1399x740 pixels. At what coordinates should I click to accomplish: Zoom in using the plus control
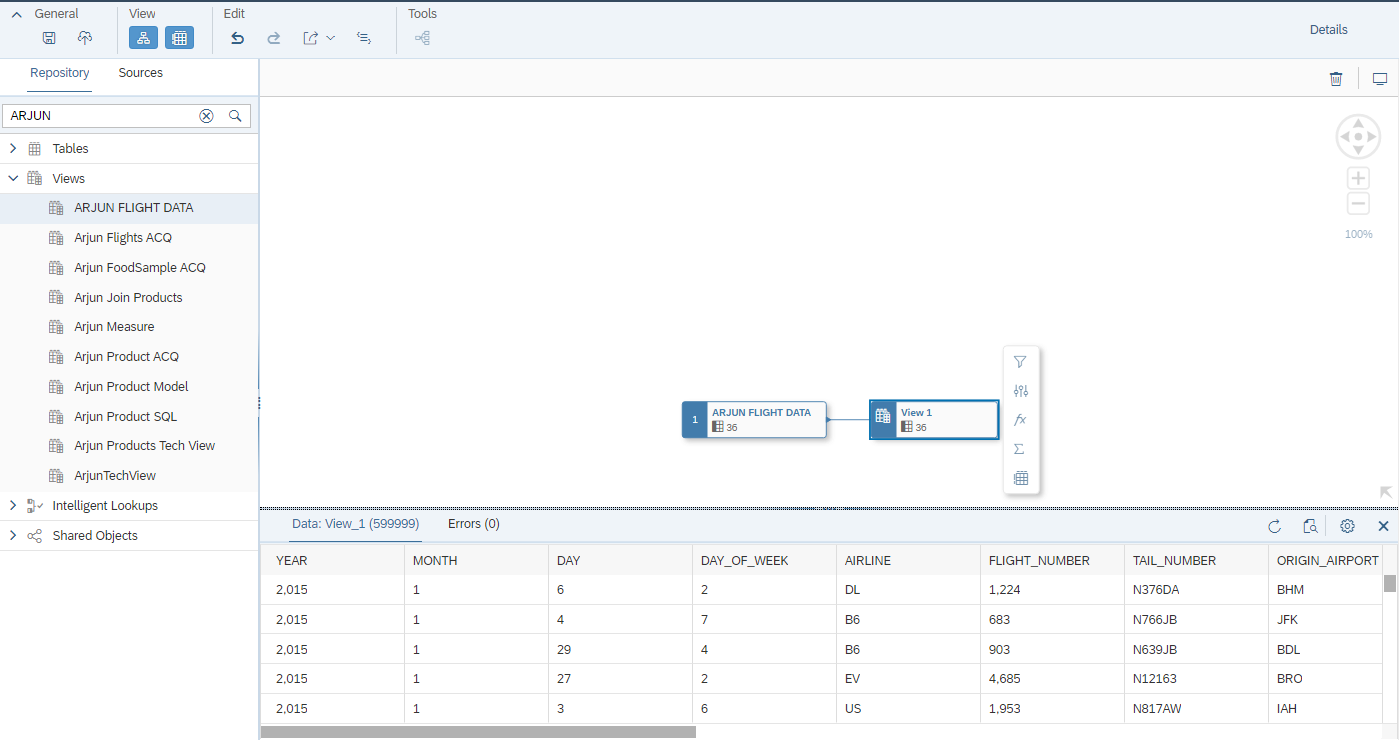point(1358,177)
